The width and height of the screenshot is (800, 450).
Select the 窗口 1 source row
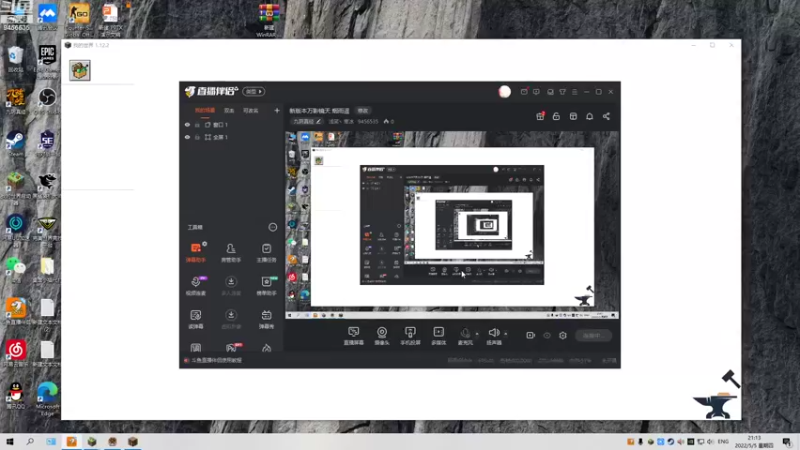(x=232, y=124)
